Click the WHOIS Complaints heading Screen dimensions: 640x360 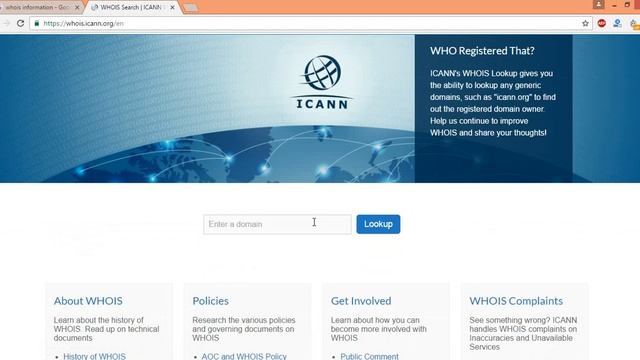point(516,301)
